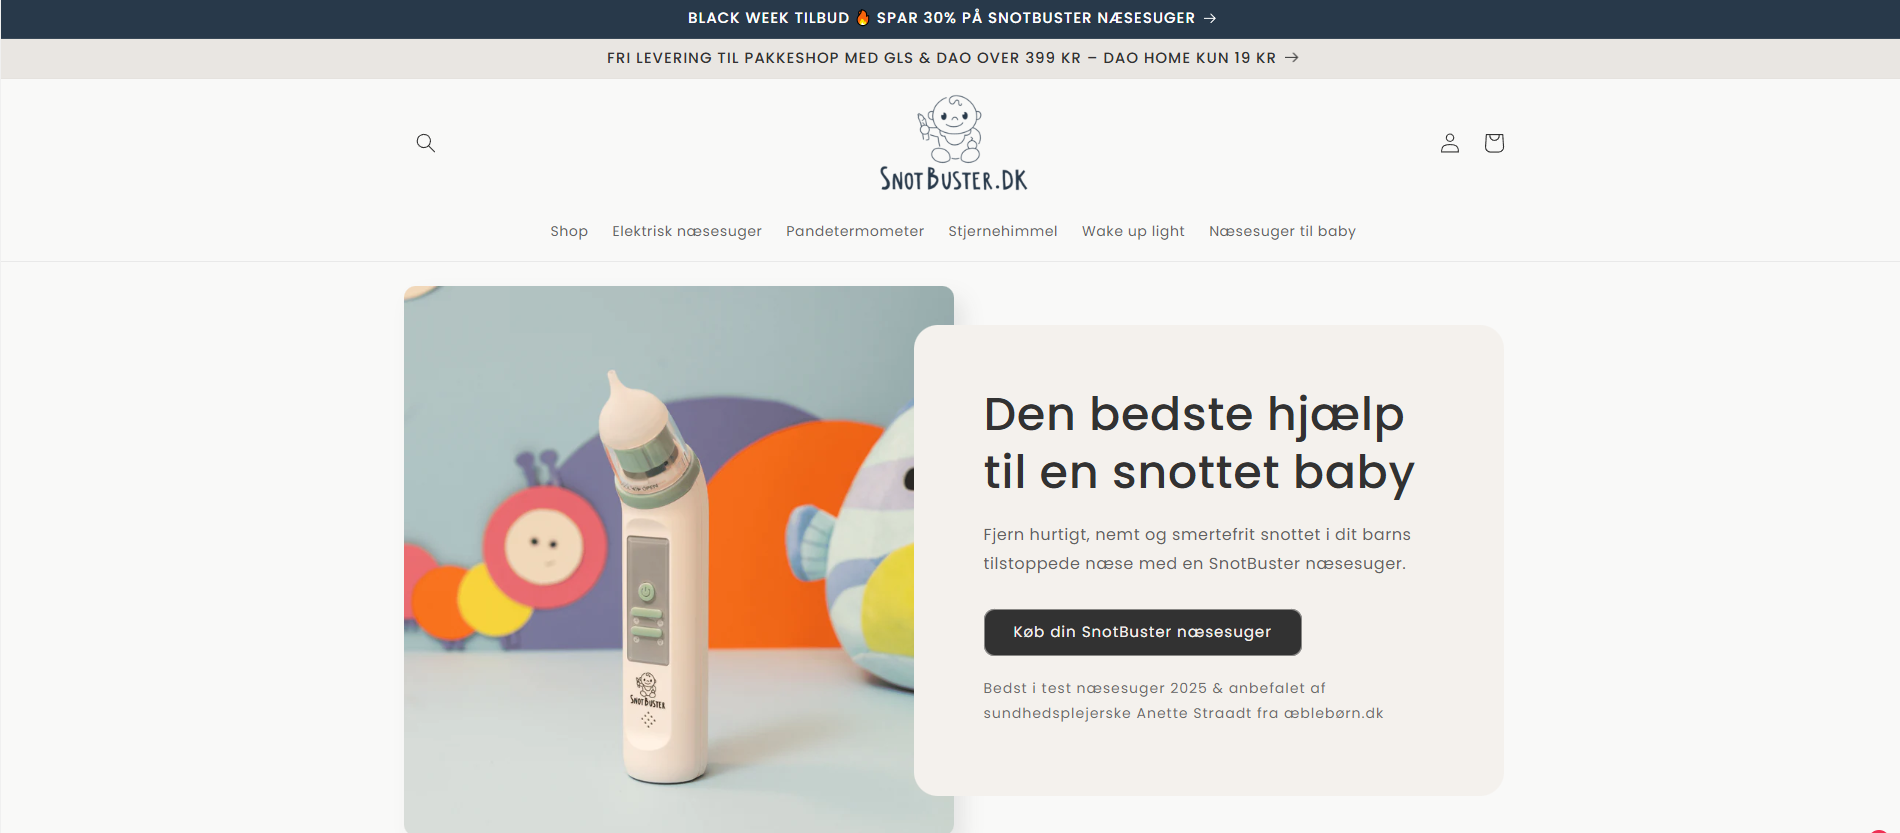Open the Black Week tilbud banner link
Image resolution: width=1900 pixels, height=833 pixels.
tap(952, 18)
